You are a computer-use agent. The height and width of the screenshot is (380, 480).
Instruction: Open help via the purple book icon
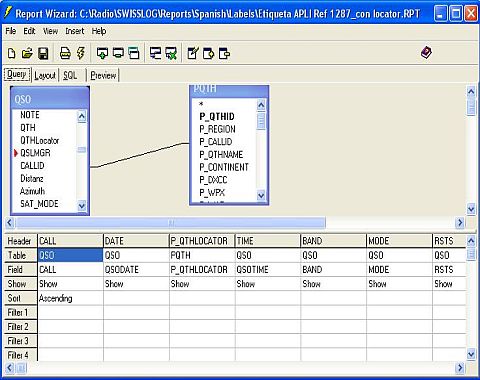(x=426, y=53)
